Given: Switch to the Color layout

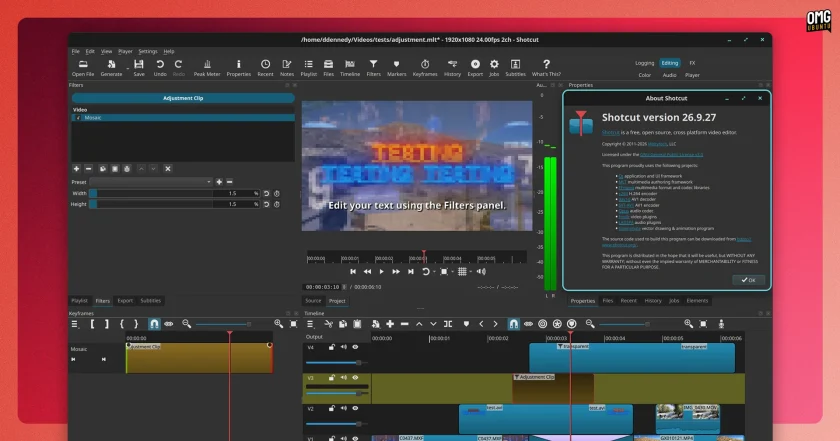Looking at the screenshot, I should [644, 75].
